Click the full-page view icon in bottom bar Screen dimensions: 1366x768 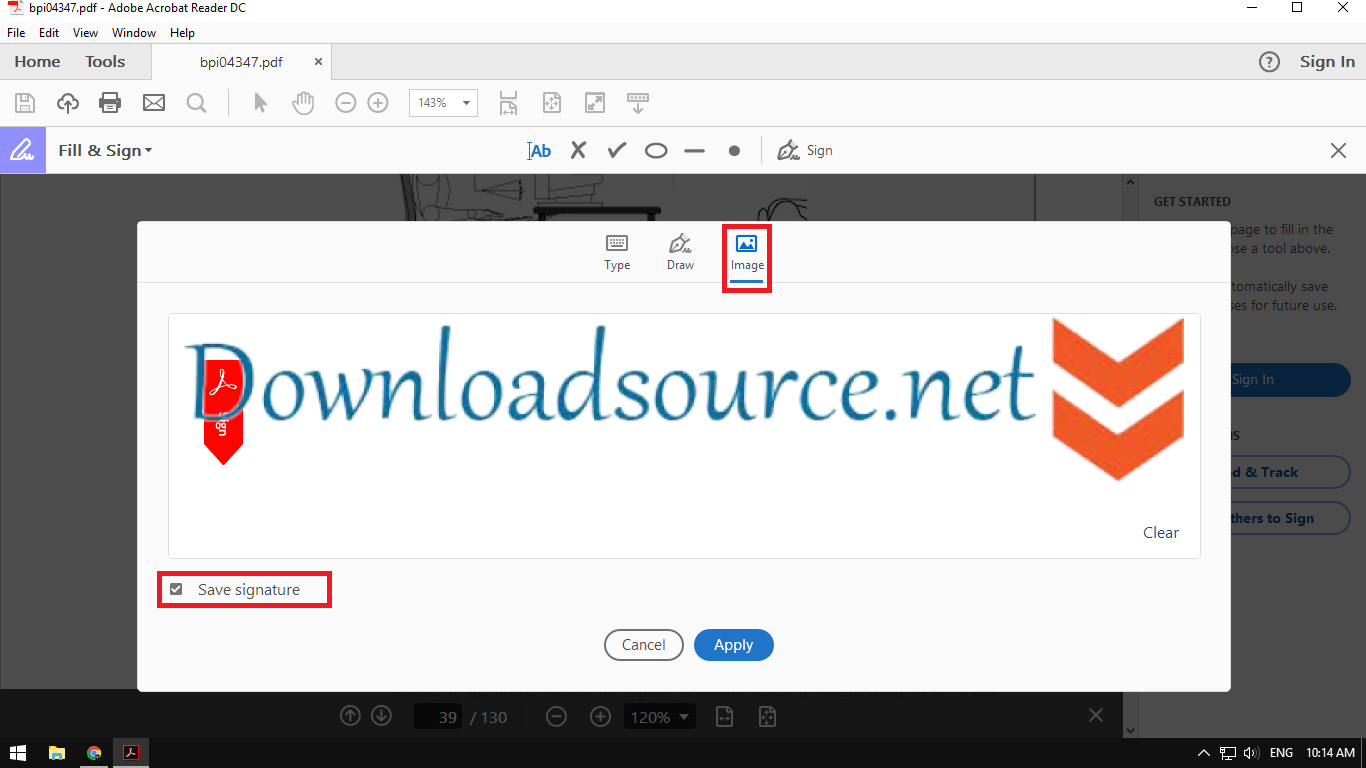(767, 717)
